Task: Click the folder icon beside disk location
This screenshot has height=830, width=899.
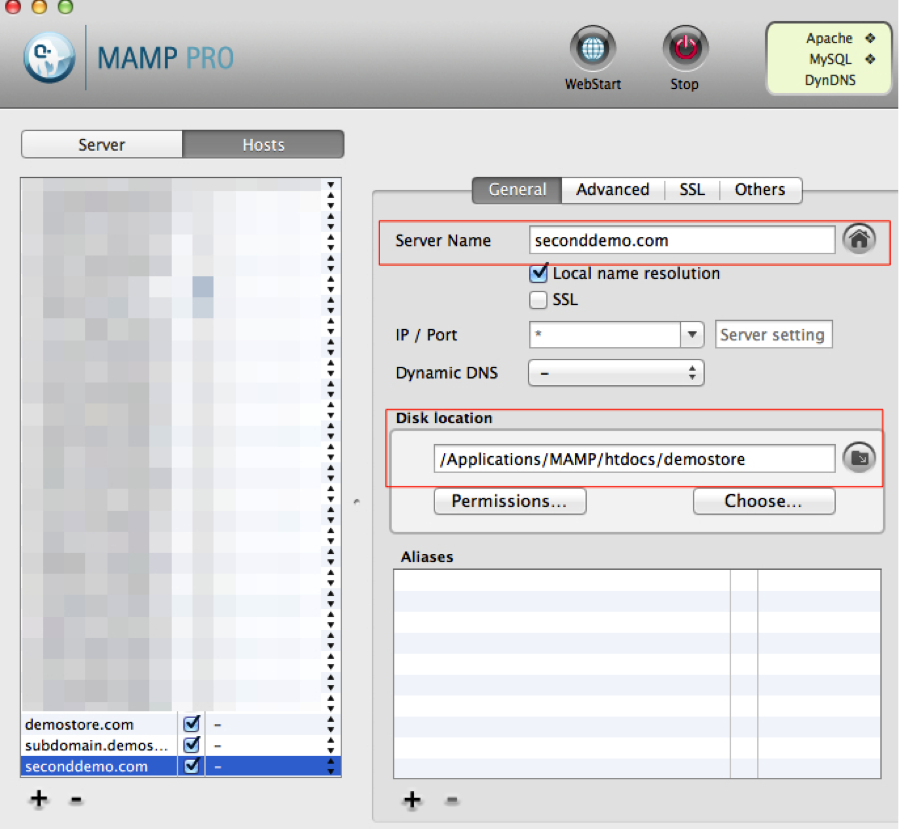Action: pyautogui.click(x=859, y=457)
